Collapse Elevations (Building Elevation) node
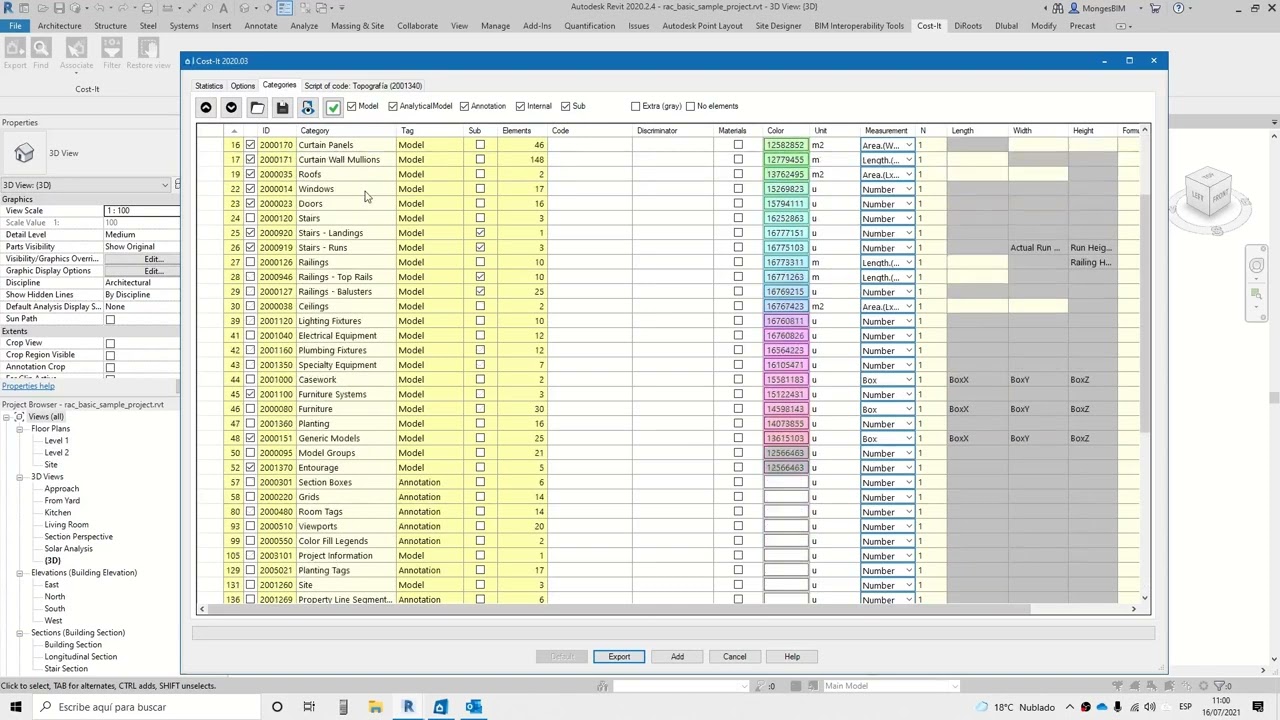1280x720 pixels. coord(19,573)
